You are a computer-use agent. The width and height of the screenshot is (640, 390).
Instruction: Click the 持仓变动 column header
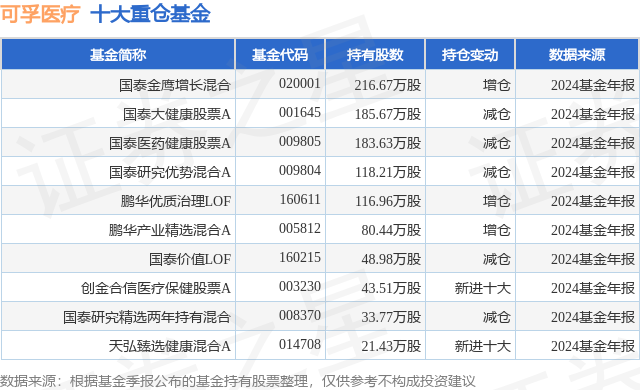pos(470,55)
